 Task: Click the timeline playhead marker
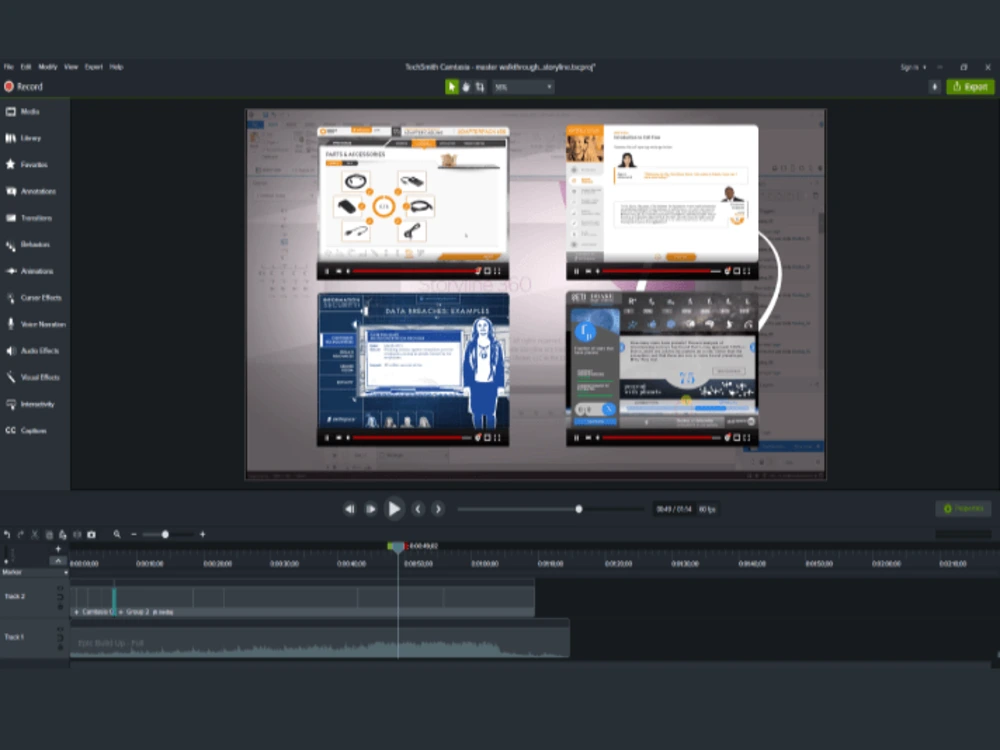tap(398, 547)
